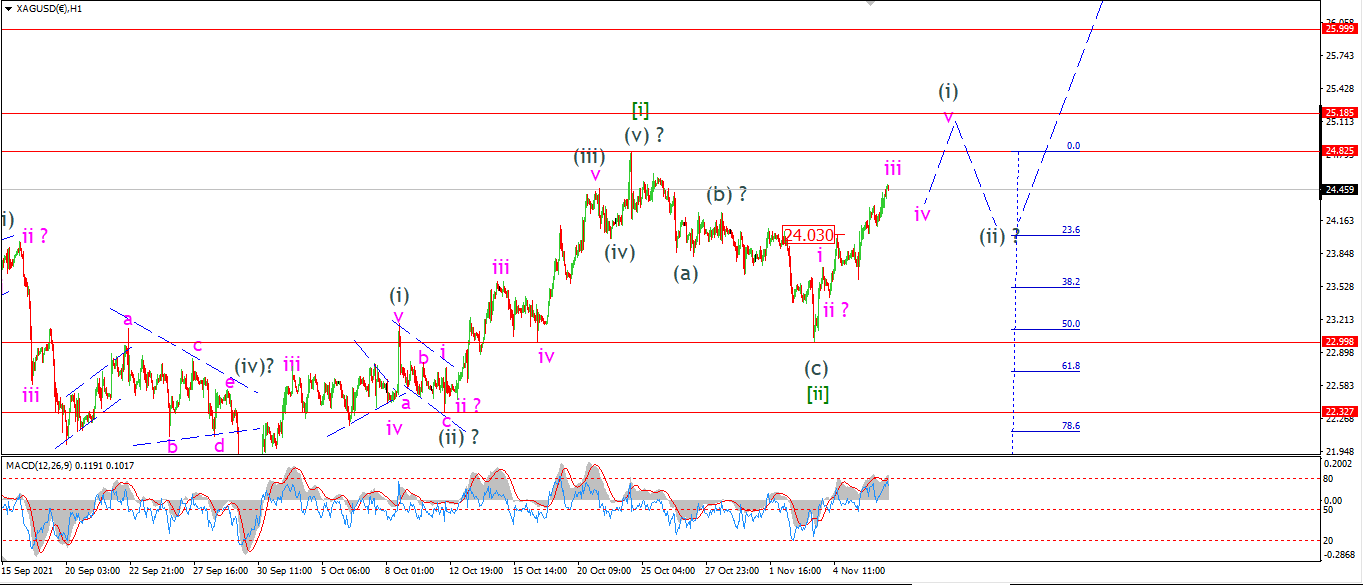The image size is (1363, 585).
Task: Select the (b) ? wave annotation
Action: tap(728, 194)
